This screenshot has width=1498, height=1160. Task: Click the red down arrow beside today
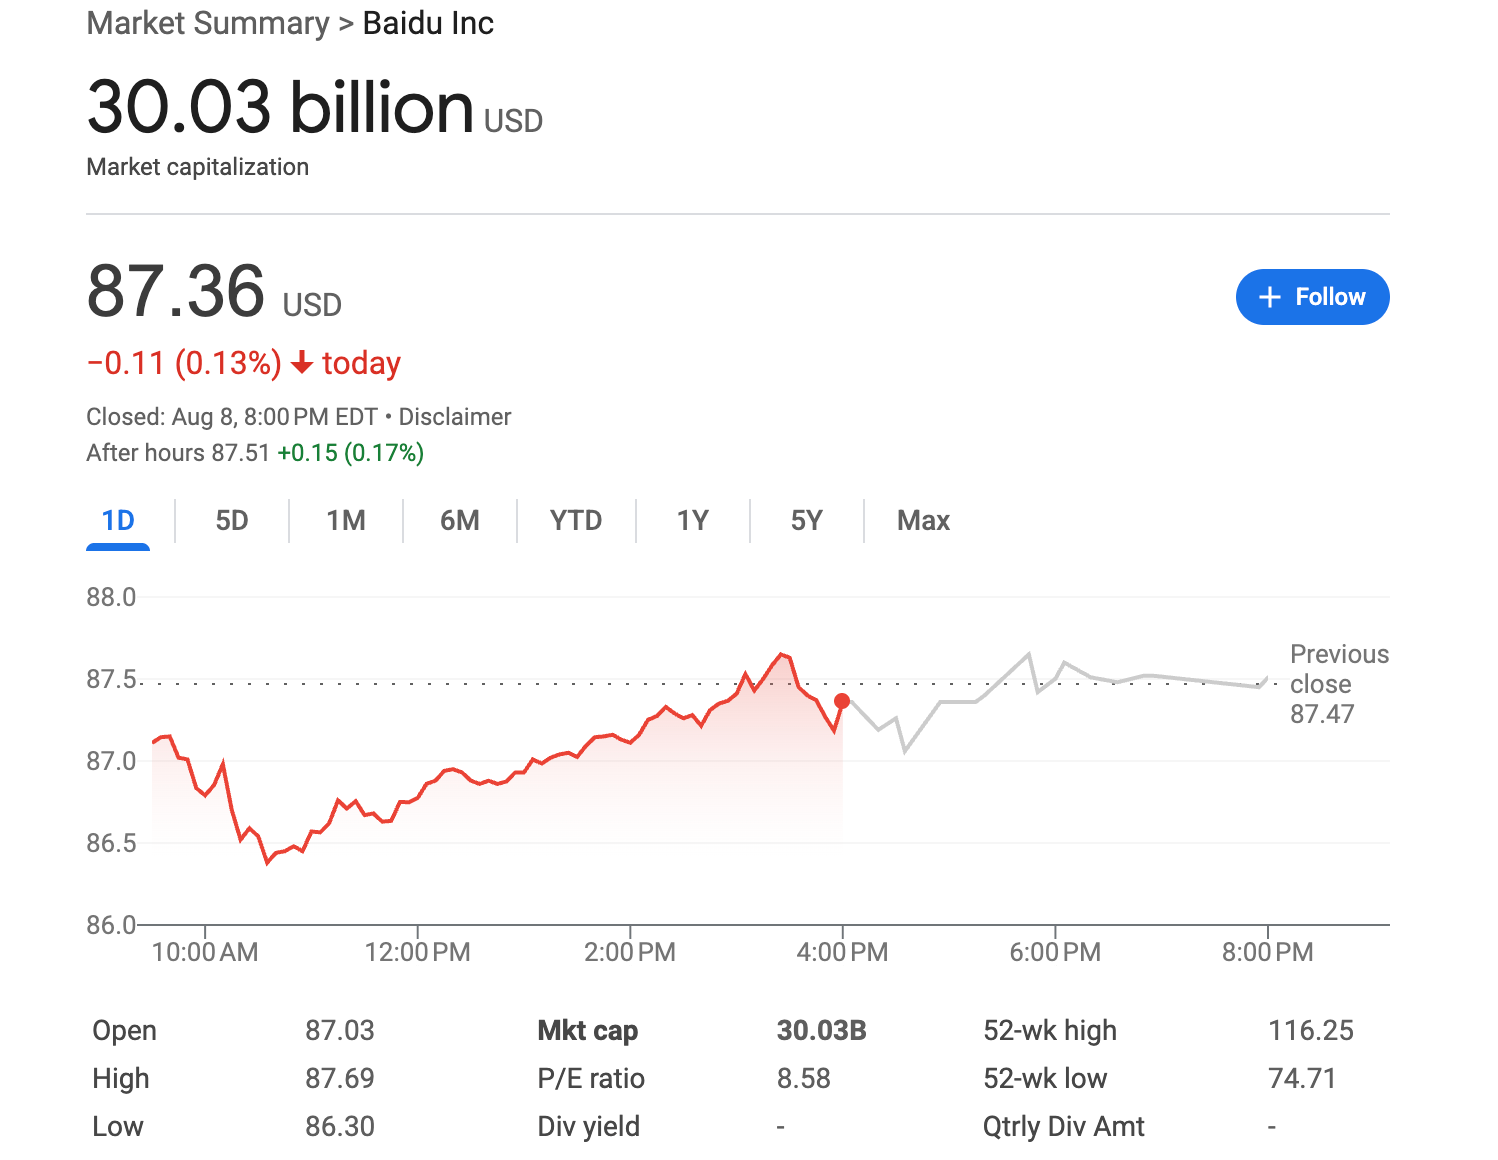(302, 363)
